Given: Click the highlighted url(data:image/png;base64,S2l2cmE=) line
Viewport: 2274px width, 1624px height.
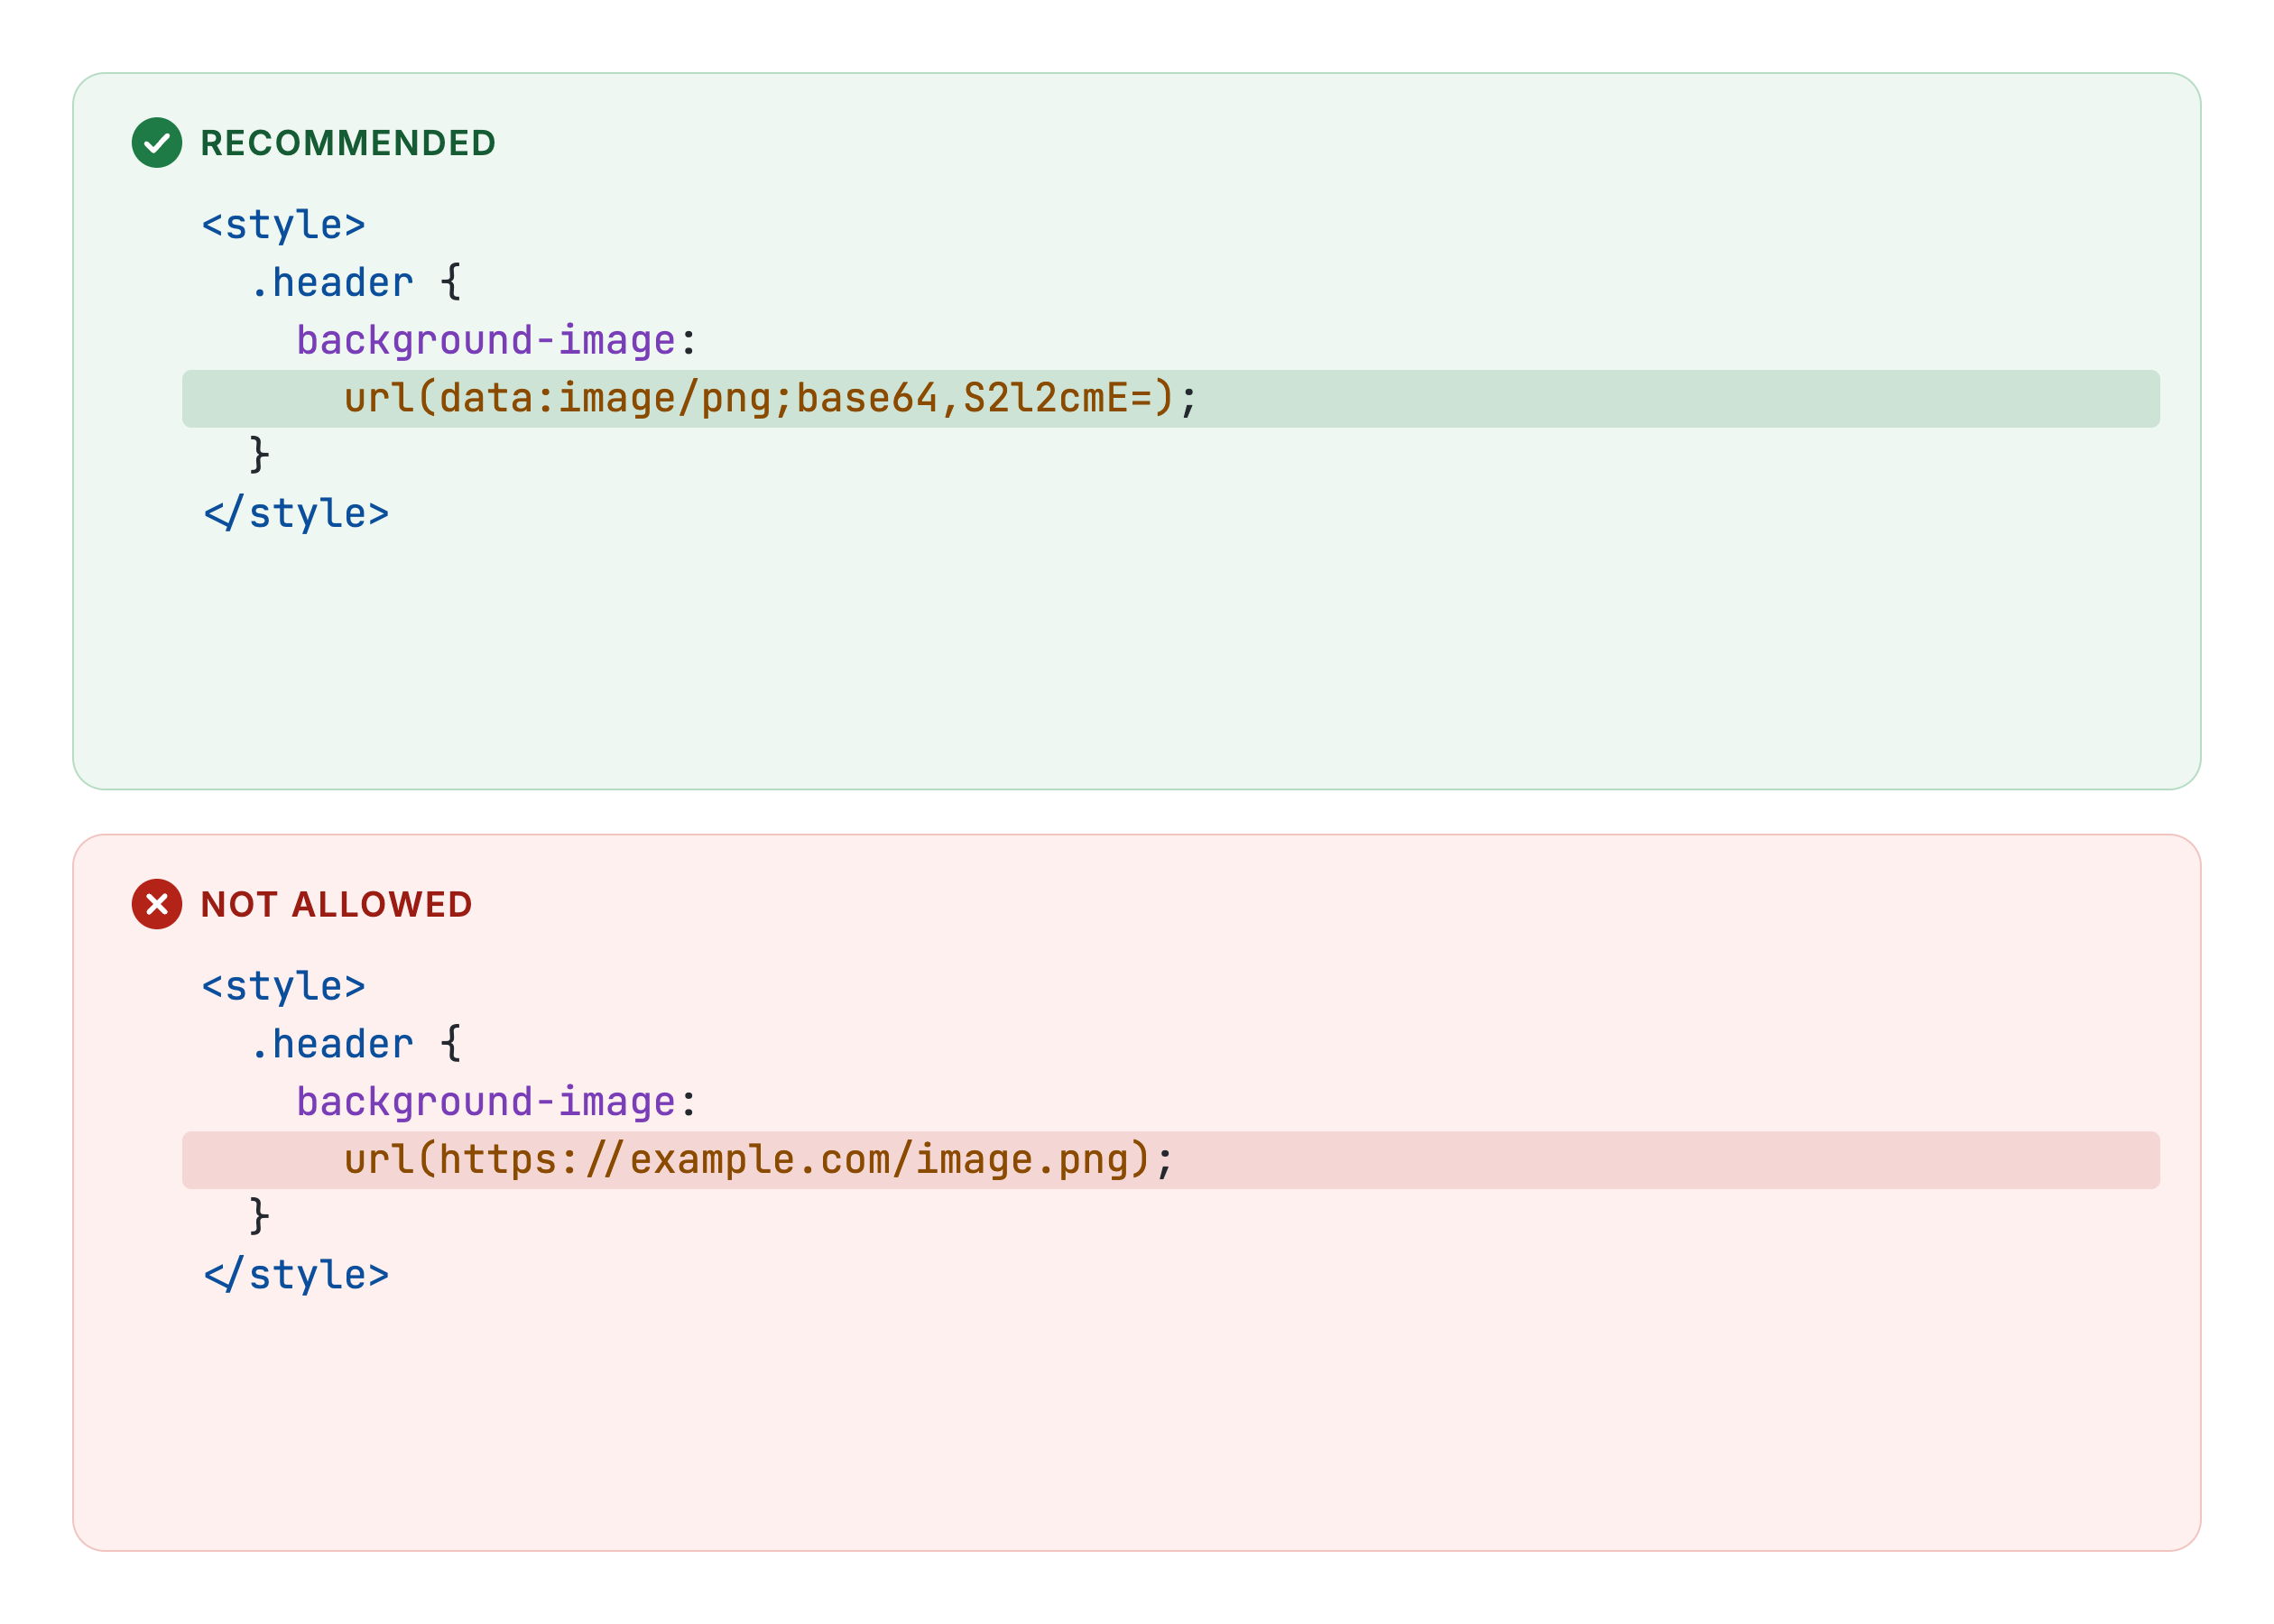Looking at the screenshot, I should 1170,399.
